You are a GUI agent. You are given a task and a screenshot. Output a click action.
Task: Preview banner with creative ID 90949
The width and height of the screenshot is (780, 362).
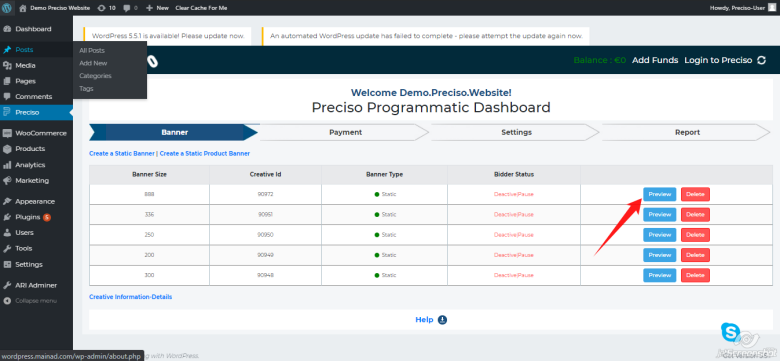[x=660, y=255]
